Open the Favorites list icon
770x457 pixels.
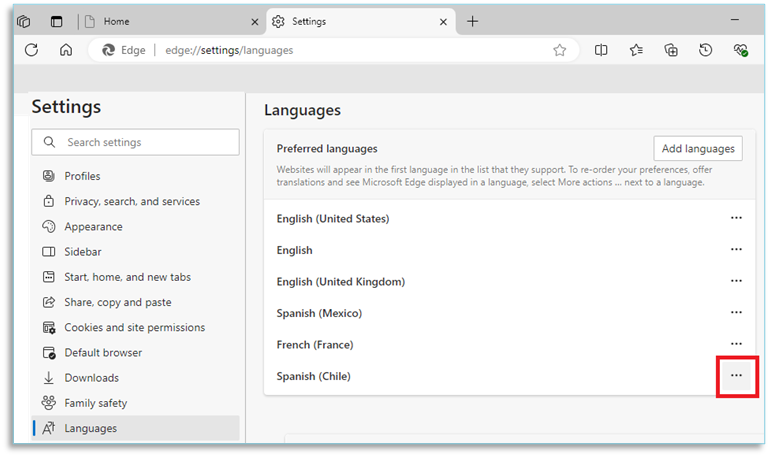coord(636,50)
